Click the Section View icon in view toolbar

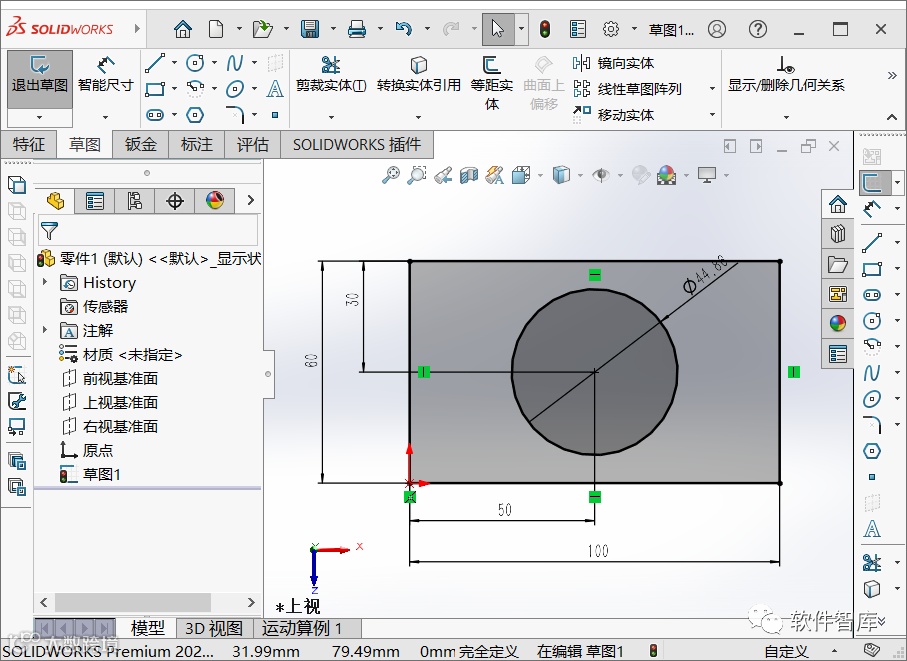pyautogui.click(x=469, y=175)
